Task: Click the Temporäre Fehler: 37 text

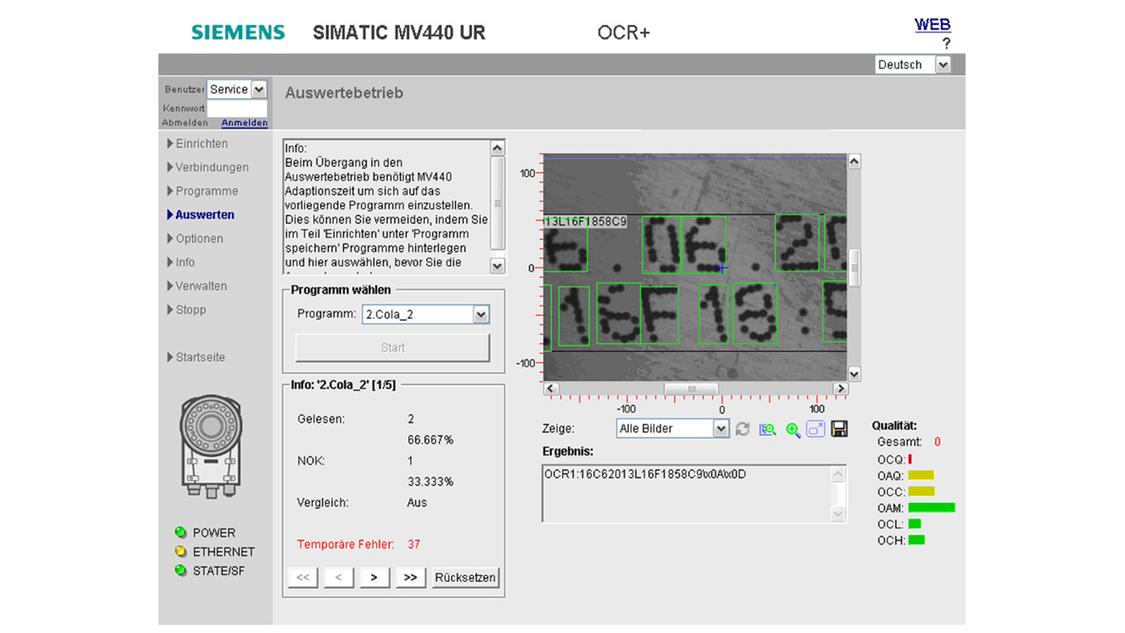Action: tap(359, 544)
